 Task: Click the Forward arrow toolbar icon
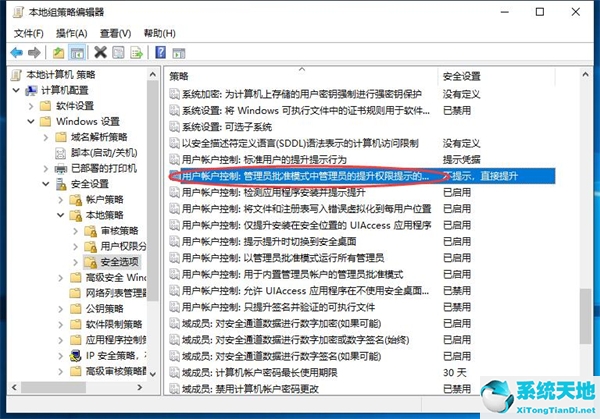[x=34, y=52]
